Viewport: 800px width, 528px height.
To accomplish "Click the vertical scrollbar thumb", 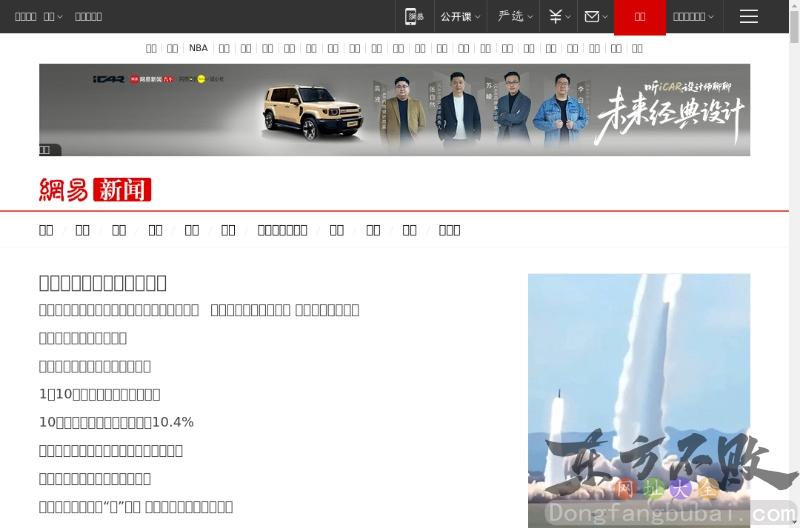I will [x=794, y=26].
